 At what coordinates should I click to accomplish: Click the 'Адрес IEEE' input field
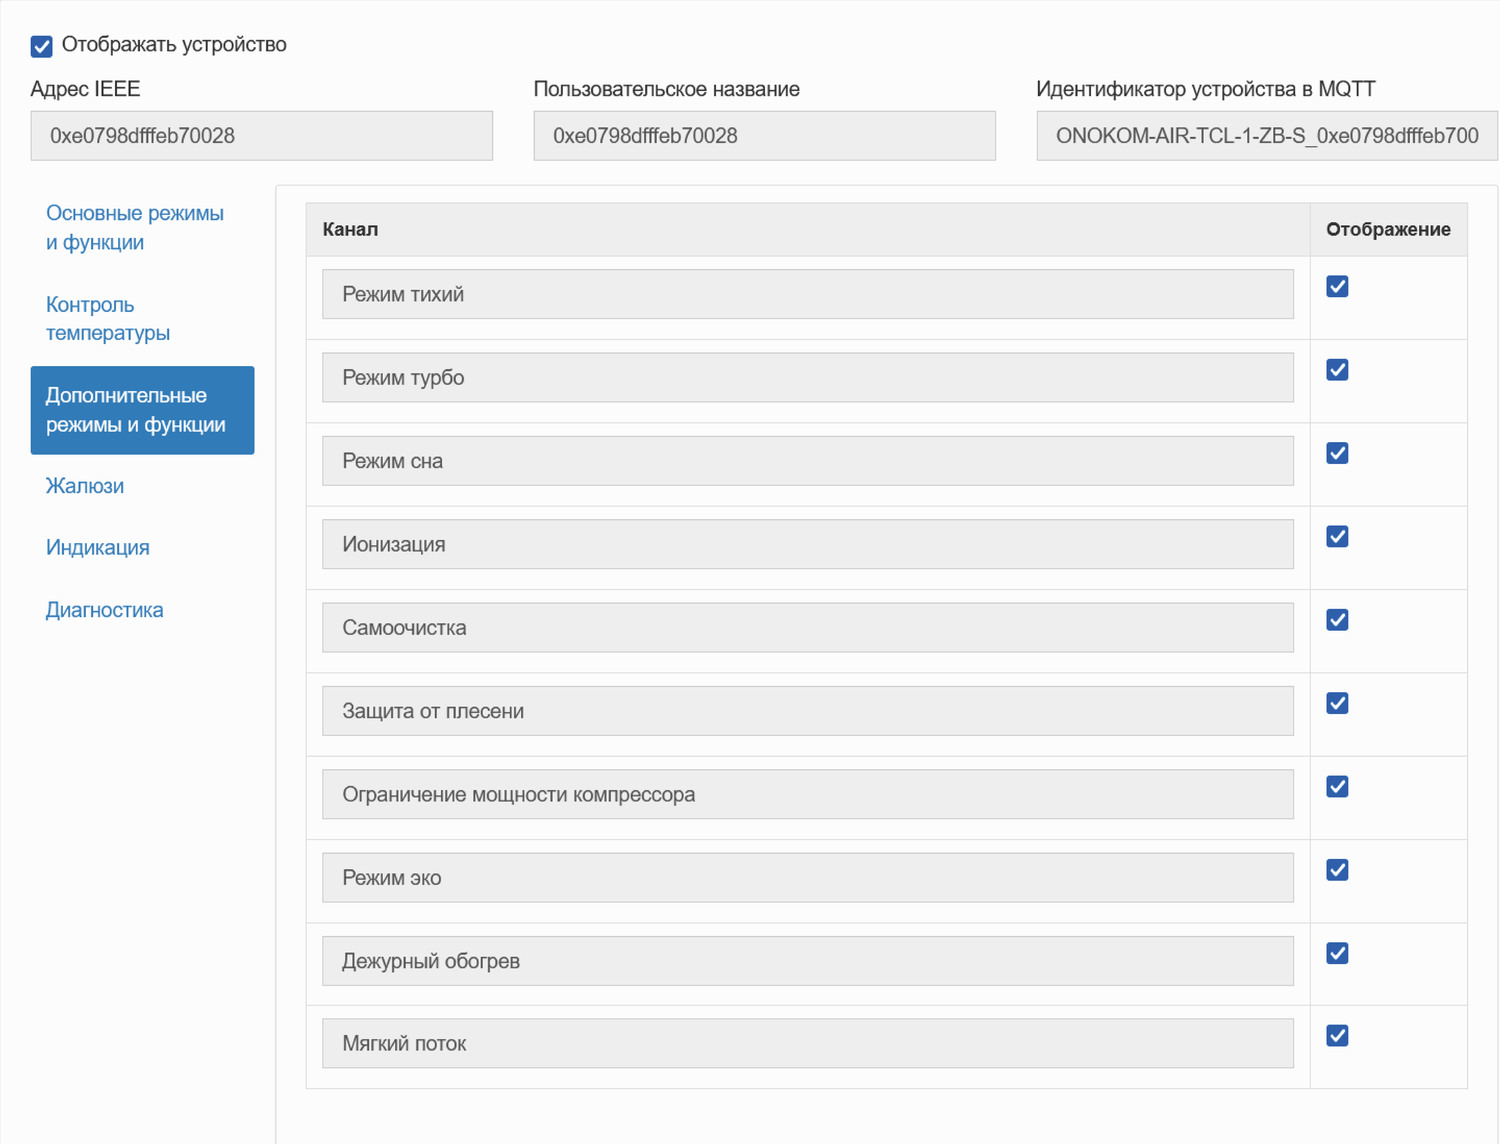[261, 136]
